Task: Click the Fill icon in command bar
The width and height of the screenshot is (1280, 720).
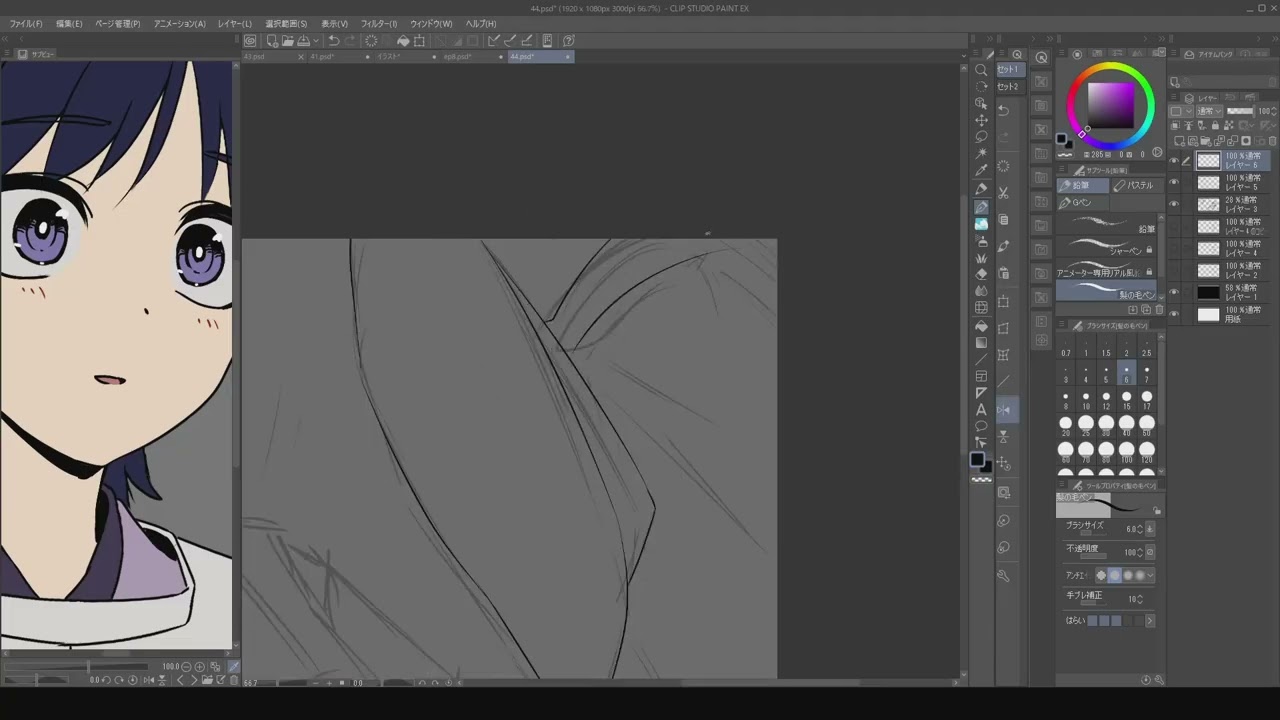Action: (403, 41)
